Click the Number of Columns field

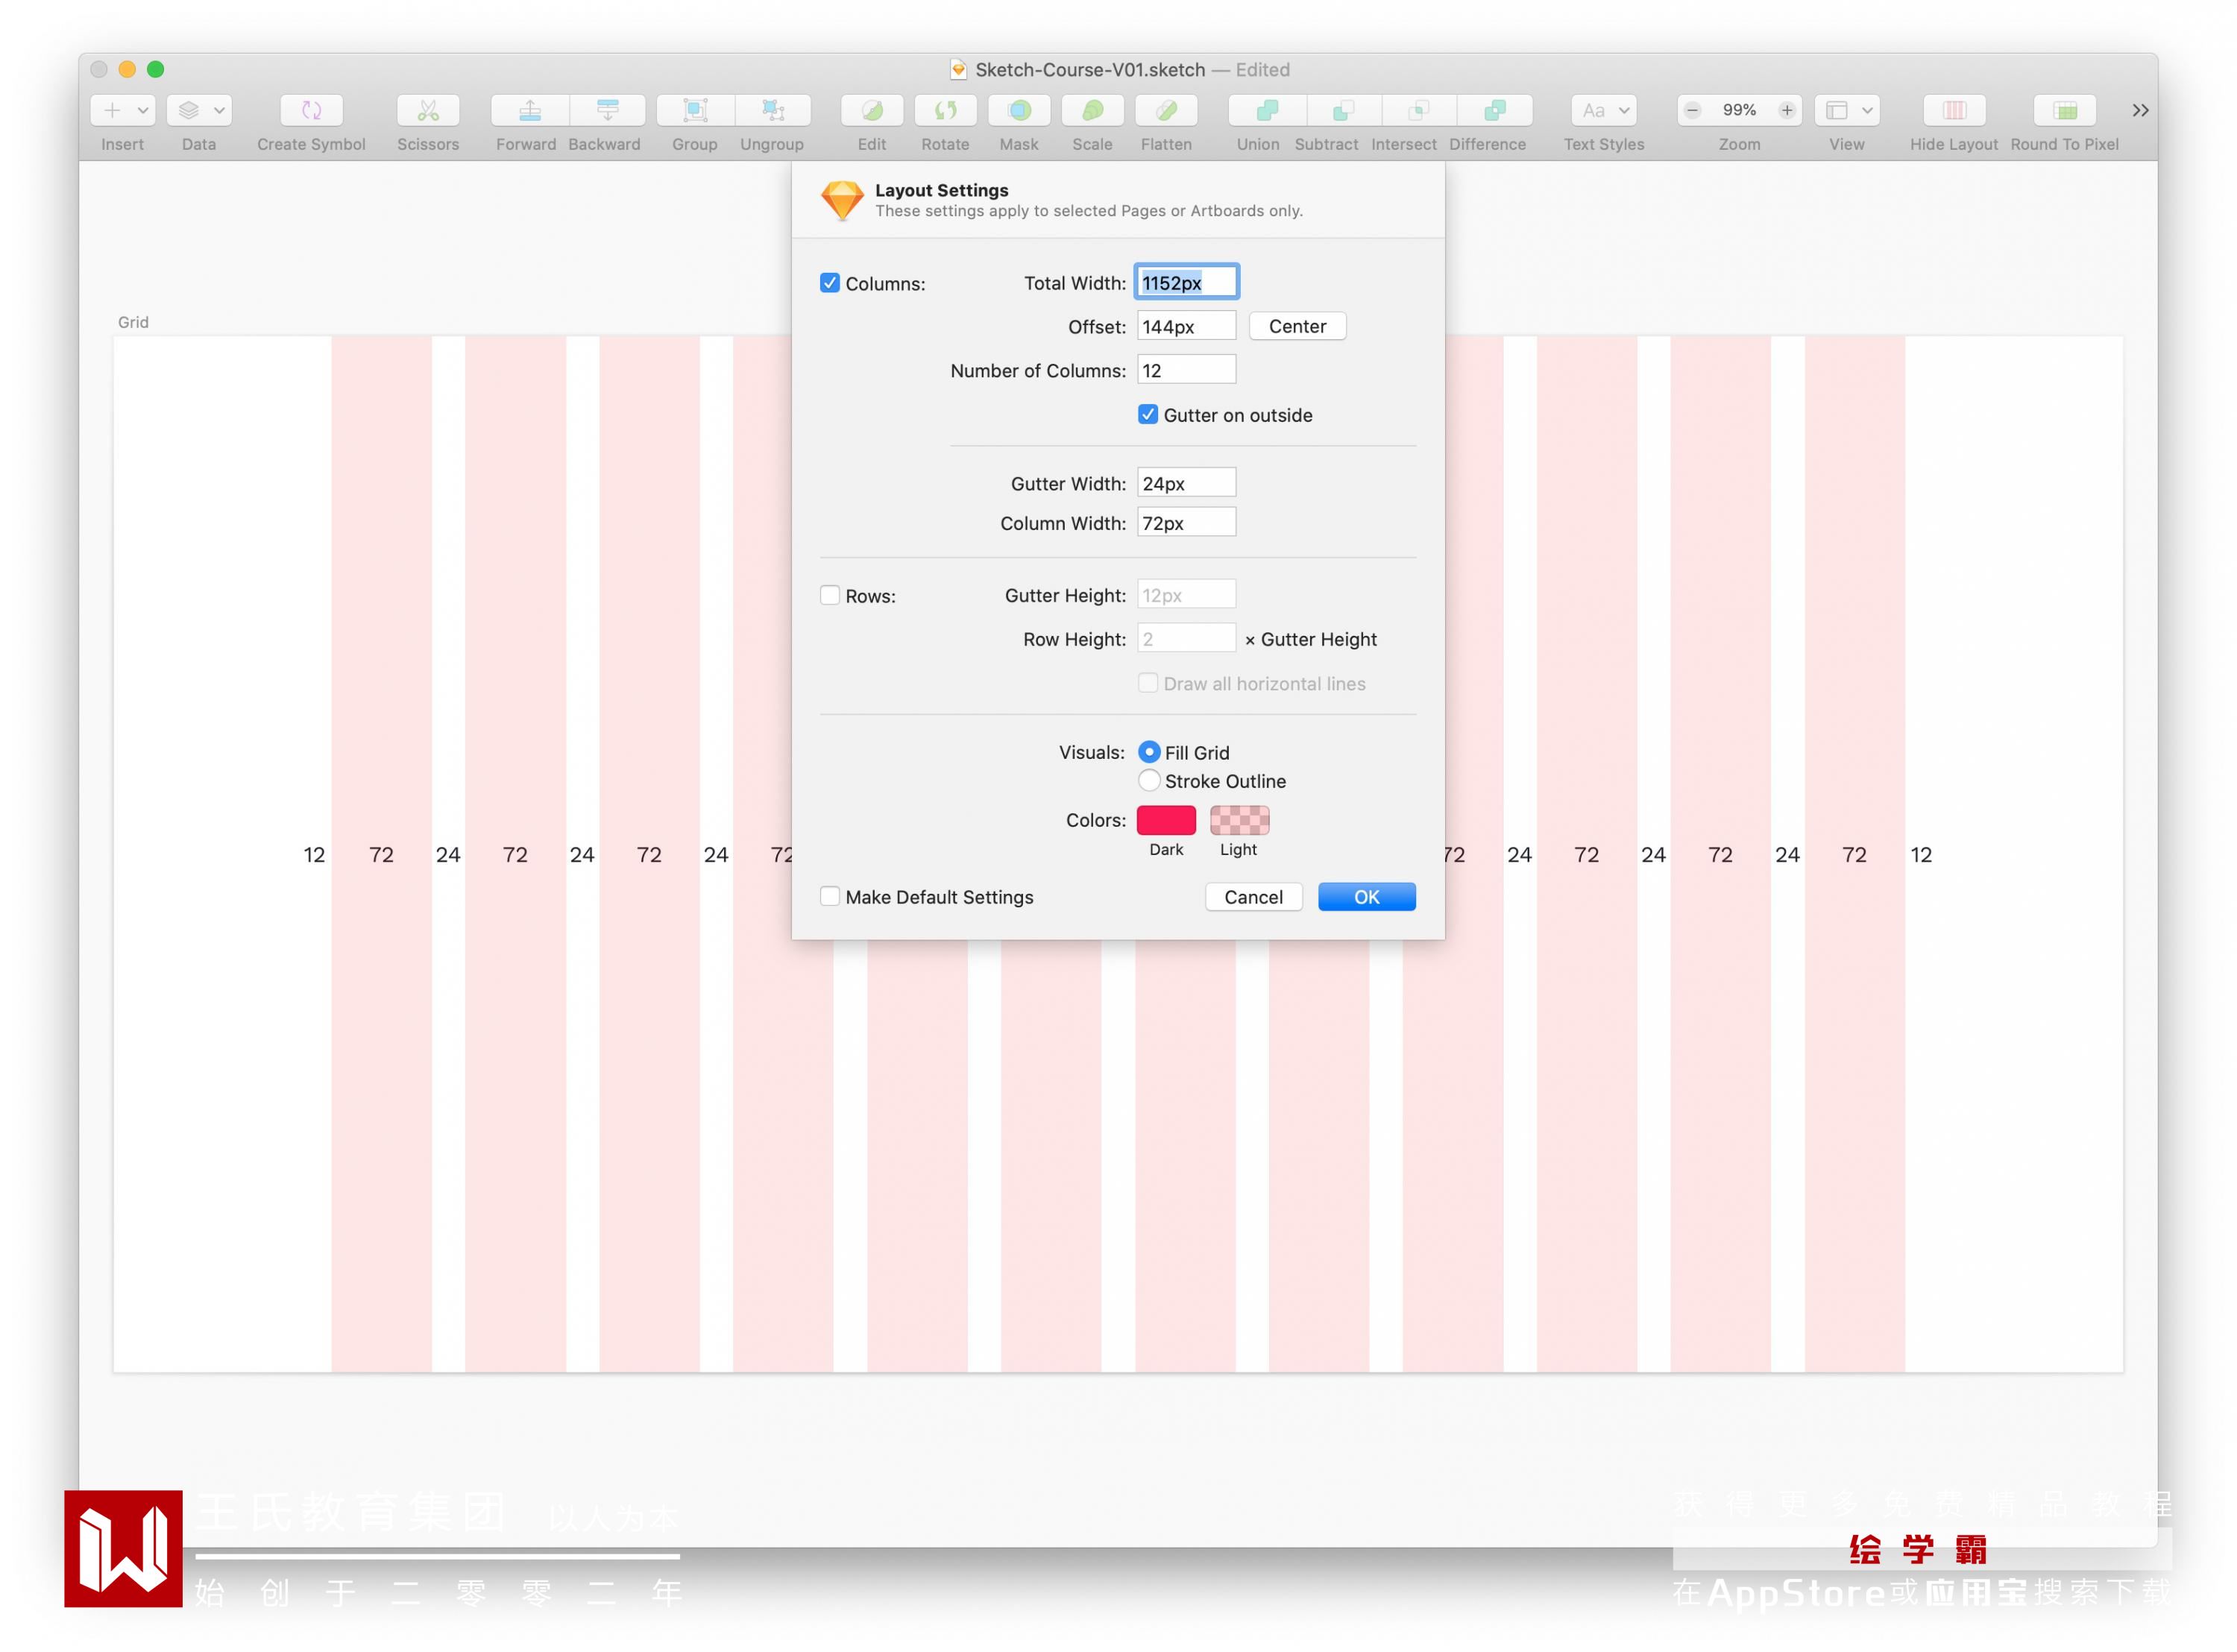click(x=1186, y=370)
